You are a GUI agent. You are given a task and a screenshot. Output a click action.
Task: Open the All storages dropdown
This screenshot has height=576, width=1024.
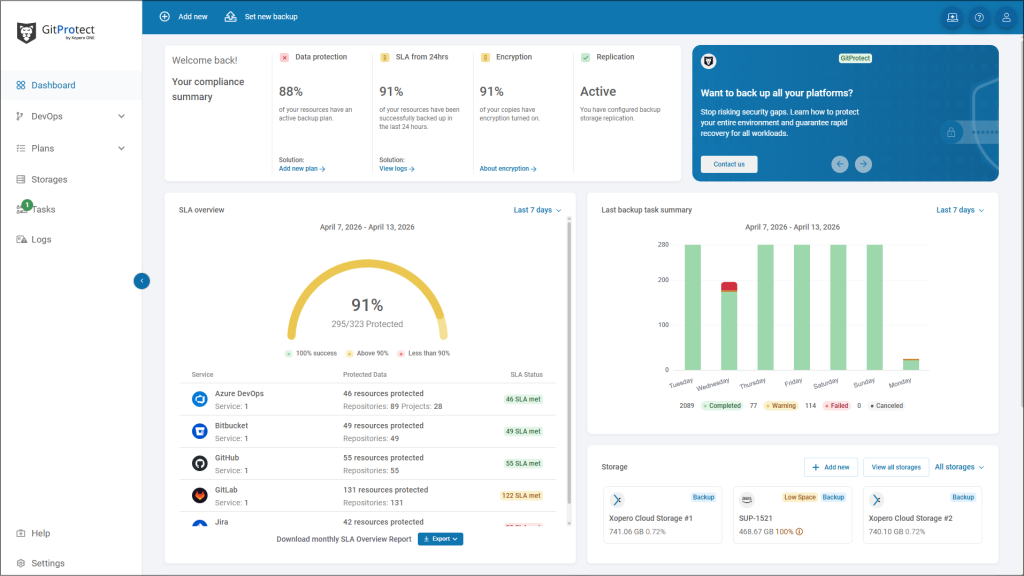(957, 466)
